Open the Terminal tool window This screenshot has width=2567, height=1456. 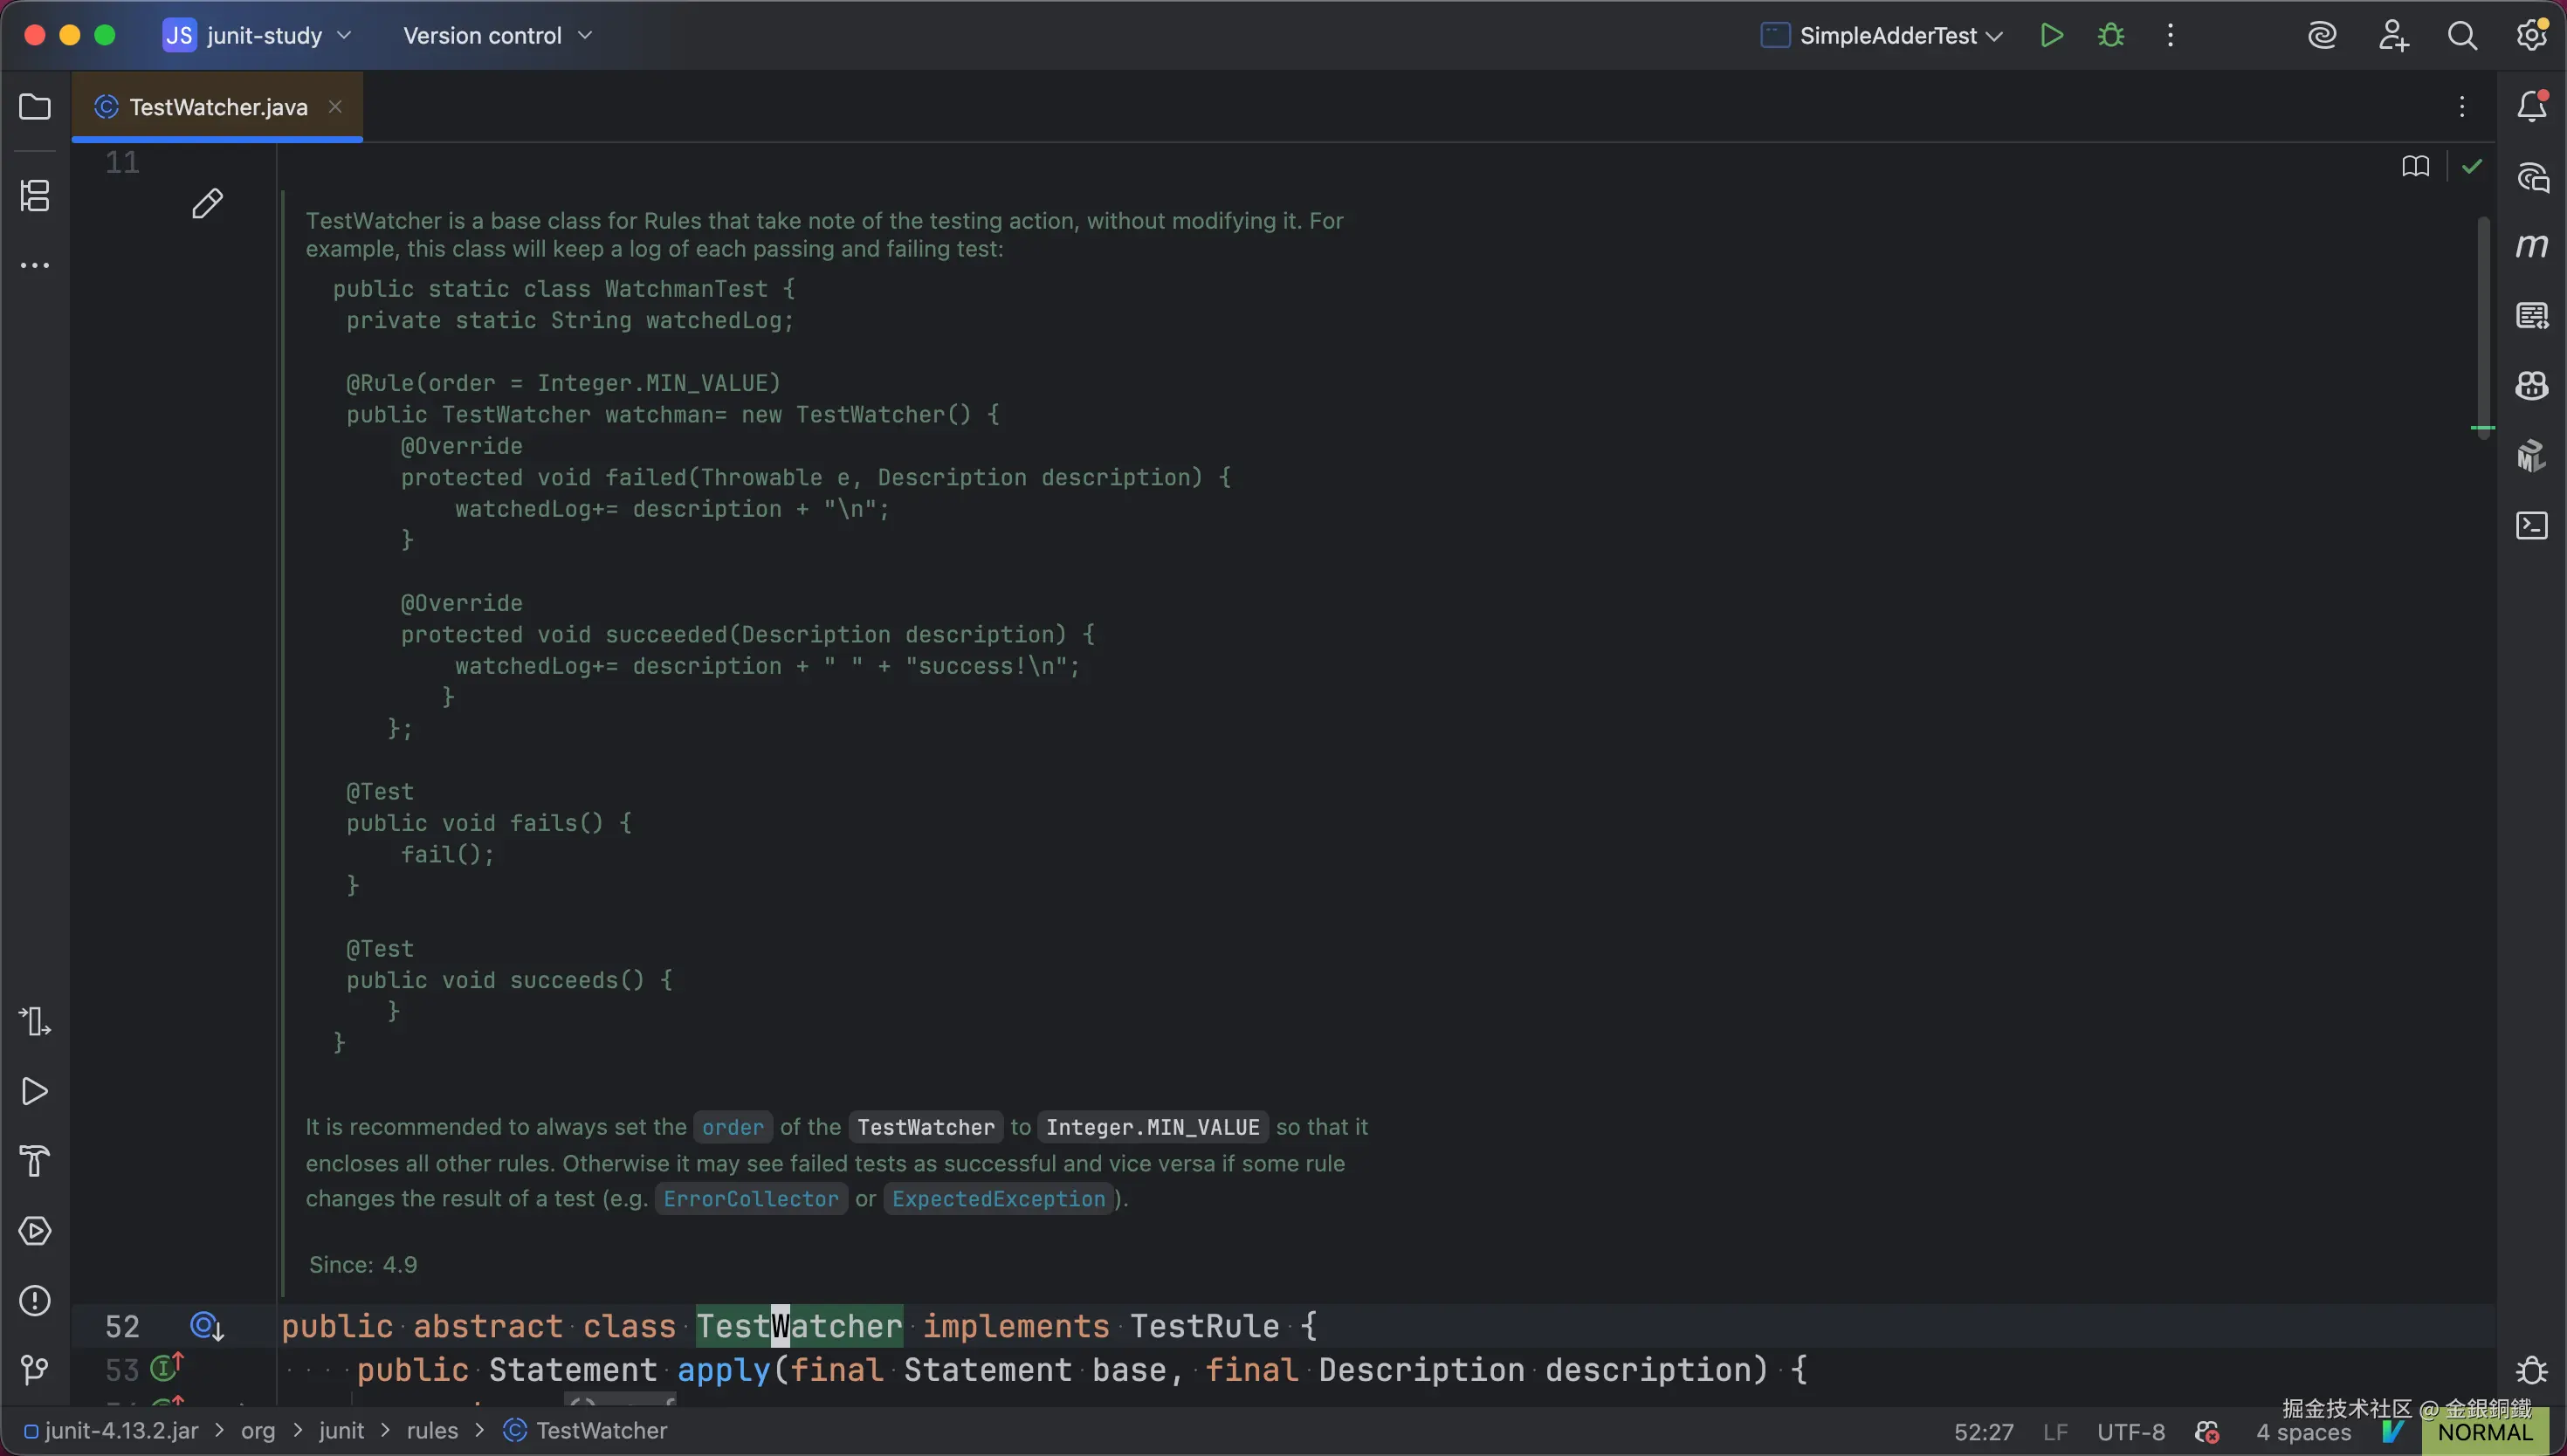(x=2531, y=526)
